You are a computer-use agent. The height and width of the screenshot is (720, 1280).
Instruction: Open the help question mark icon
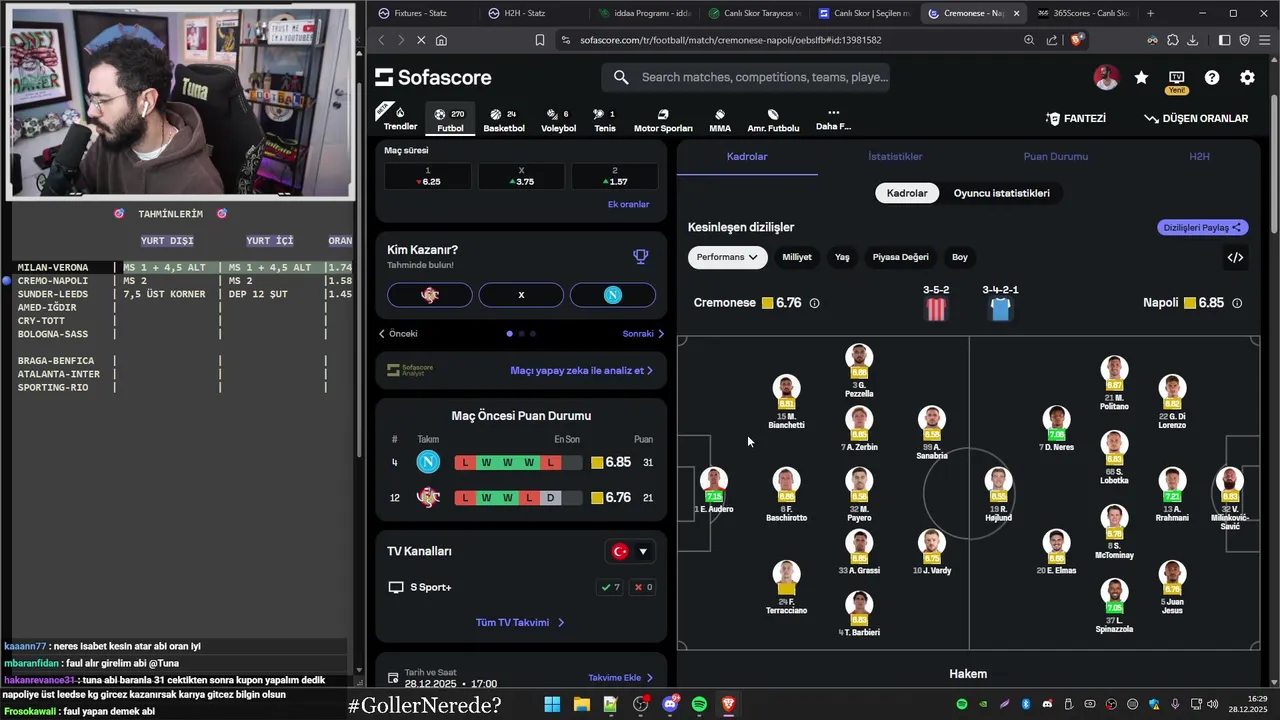click(1212, 78)
